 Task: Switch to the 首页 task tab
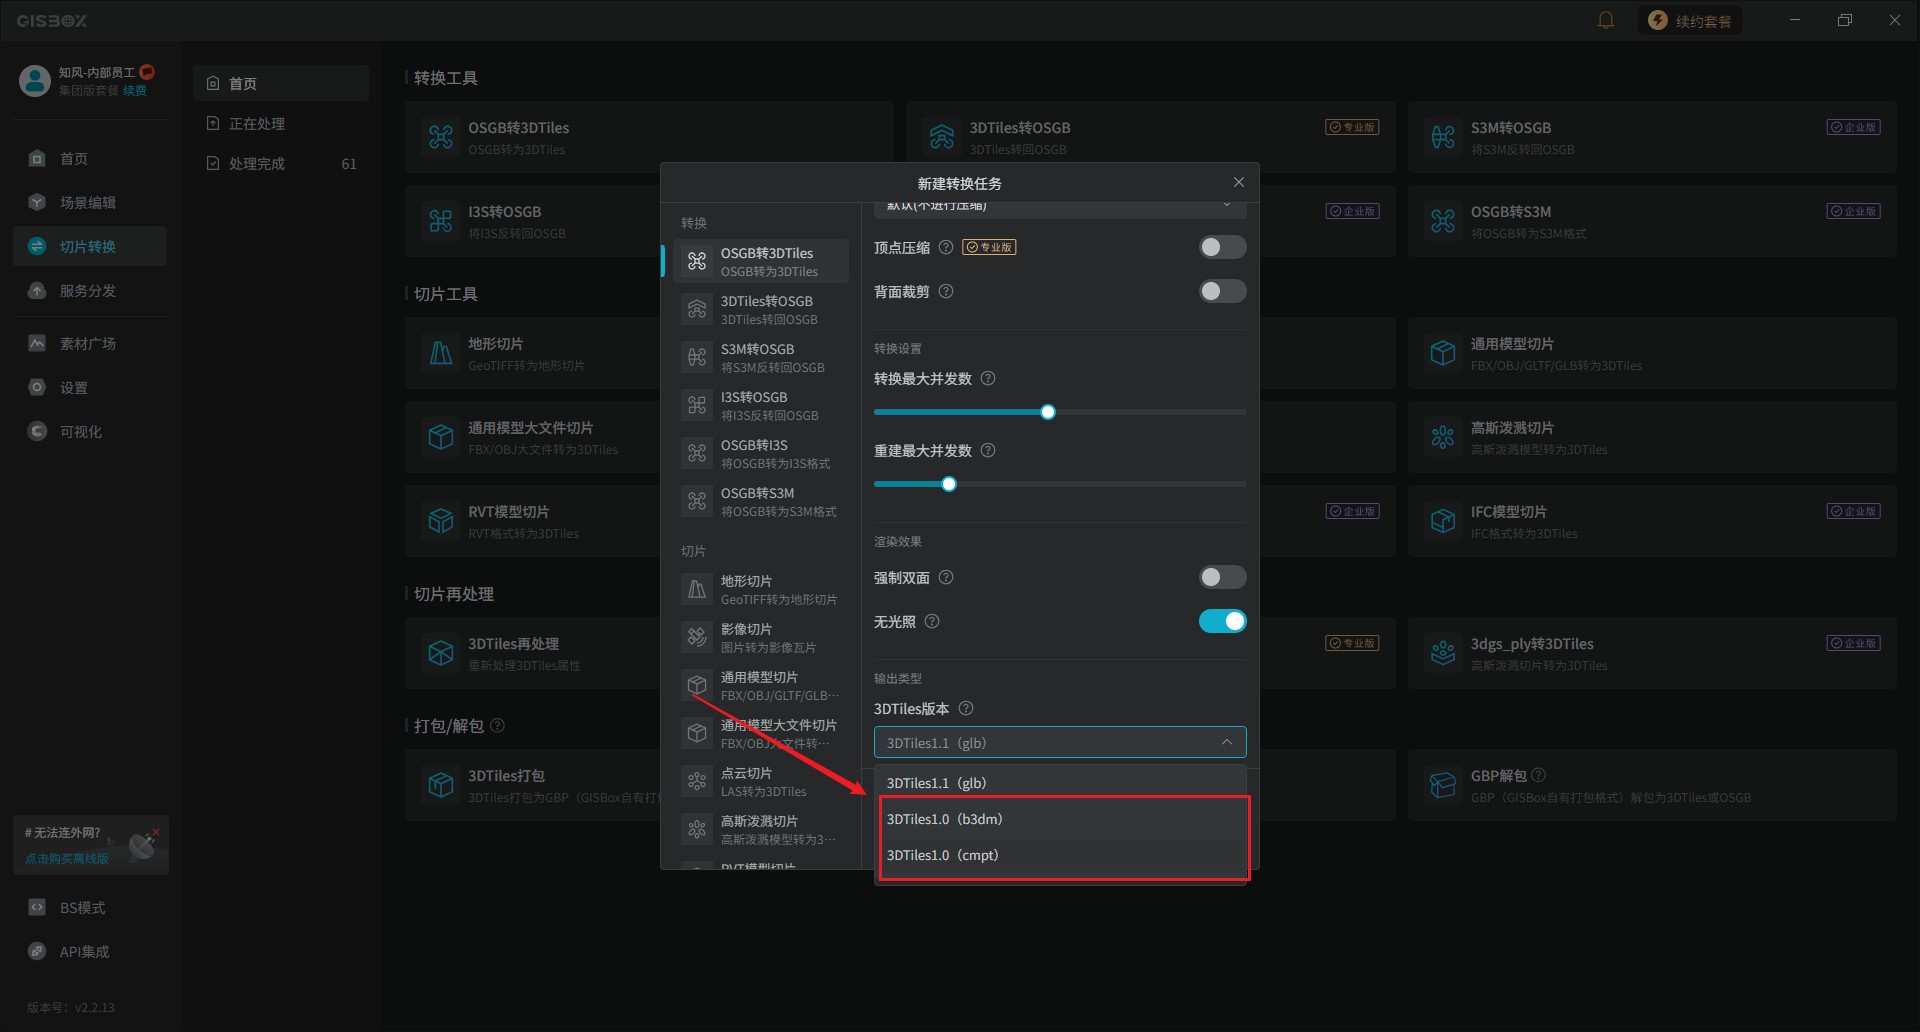pos(281,84)
